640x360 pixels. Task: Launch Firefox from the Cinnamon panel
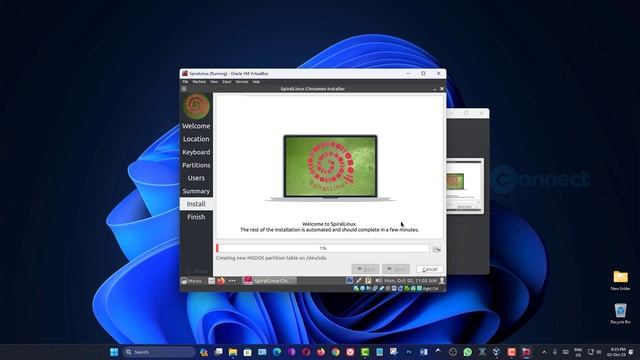point(221,281)
